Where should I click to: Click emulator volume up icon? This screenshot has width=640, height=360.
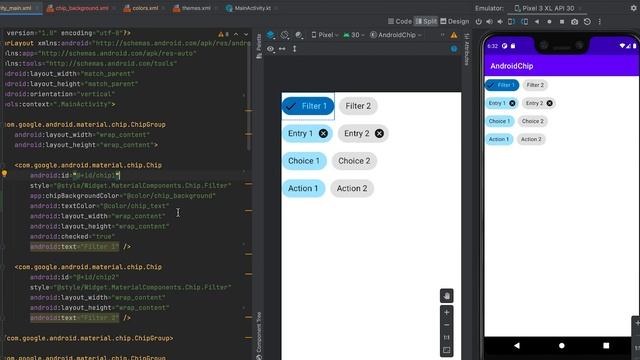click(x=489, y=22)
